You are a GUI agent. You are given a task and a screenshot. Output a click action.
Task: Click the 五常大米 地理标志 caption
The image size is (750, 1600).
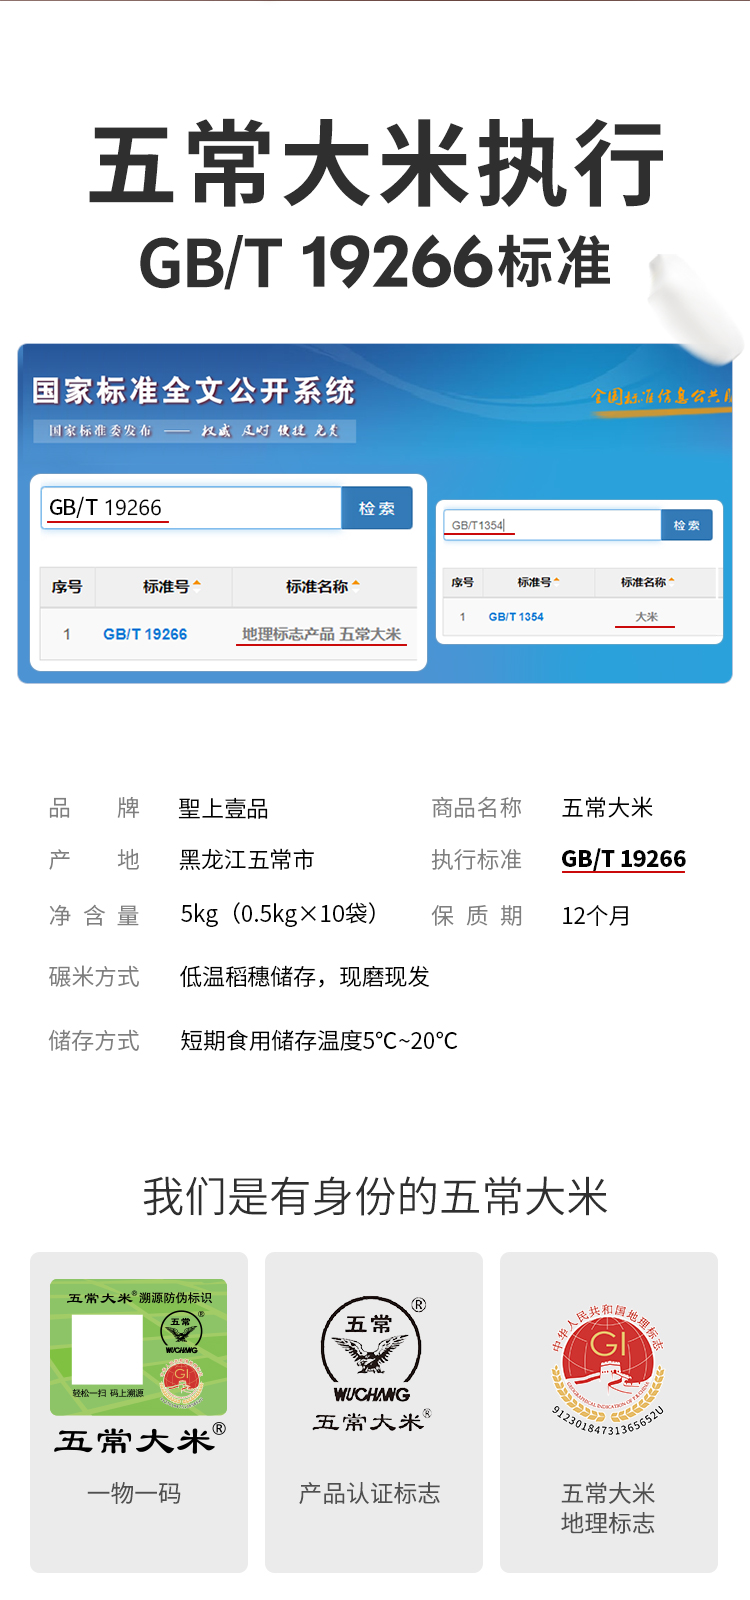click(x=608, y=1508)
